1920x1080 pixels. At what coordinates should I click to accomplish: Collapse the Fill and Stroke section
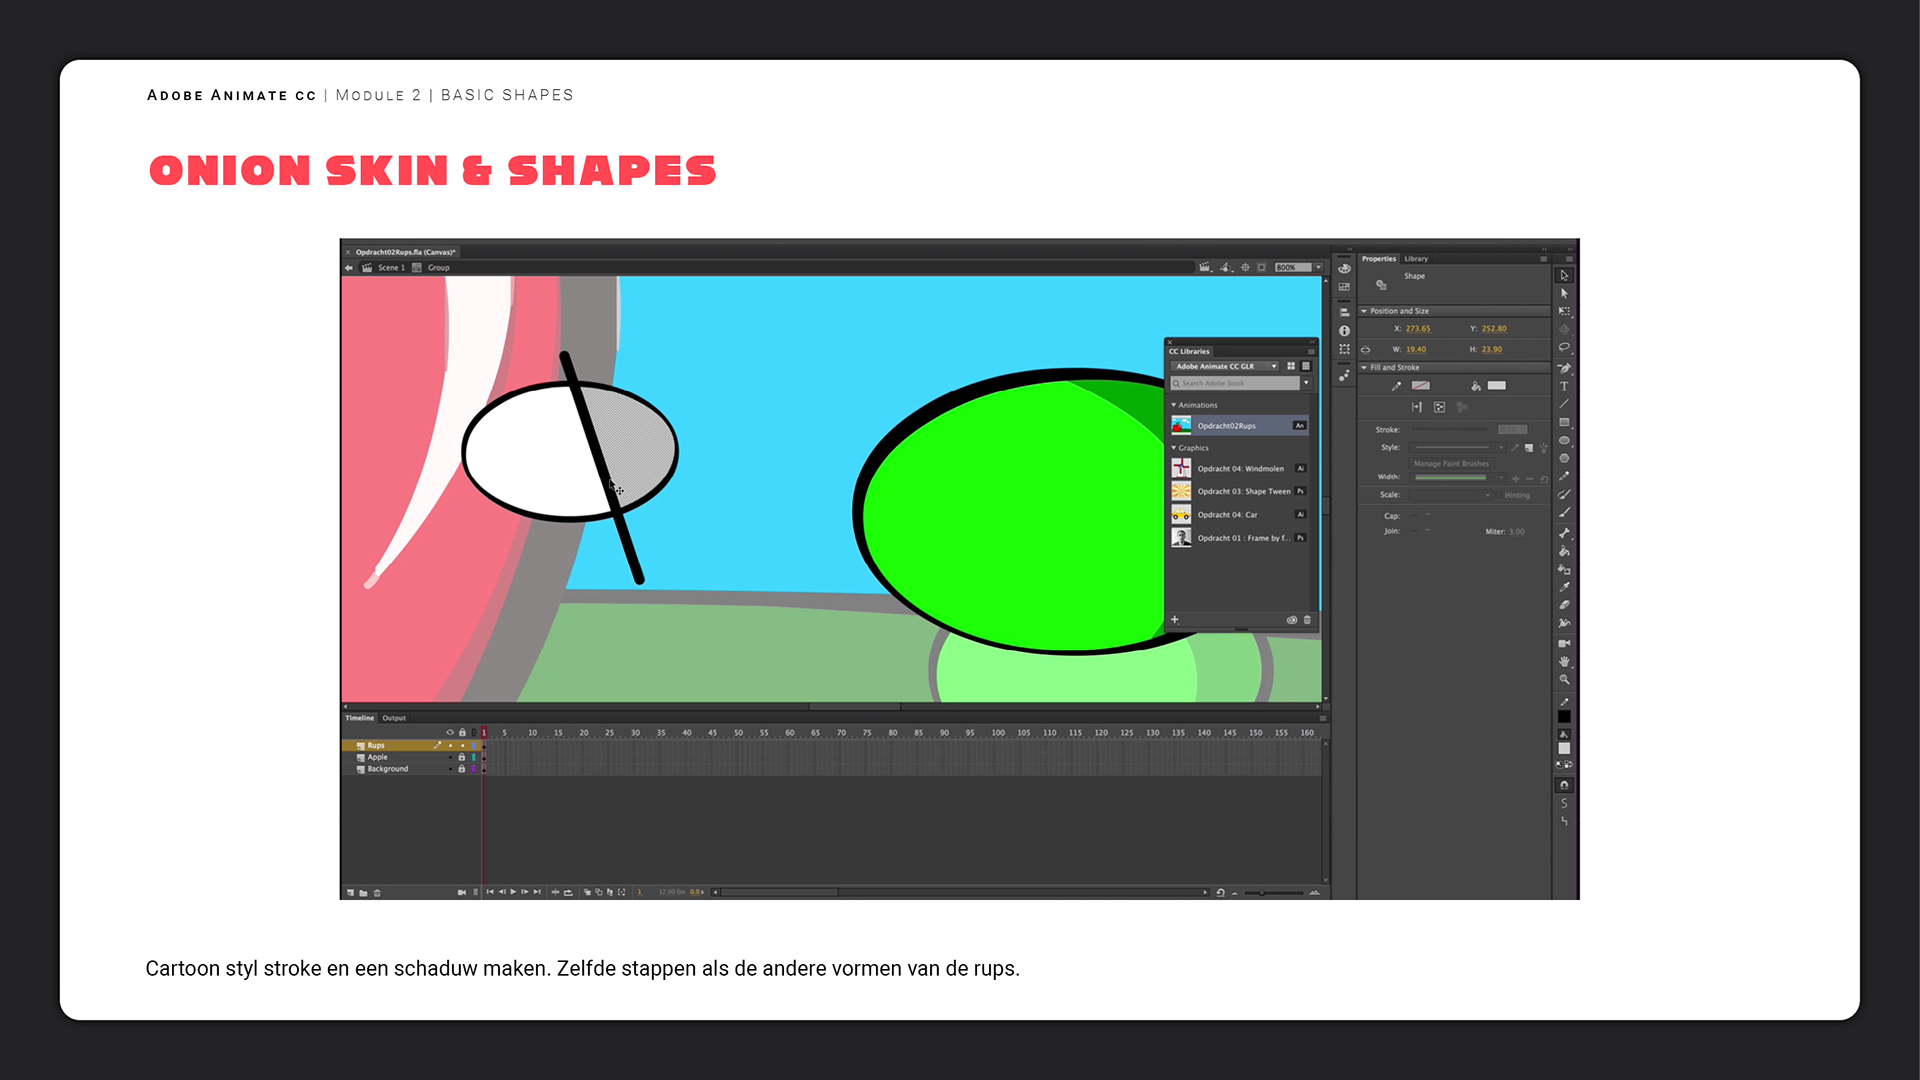[x=1364, y=367]
